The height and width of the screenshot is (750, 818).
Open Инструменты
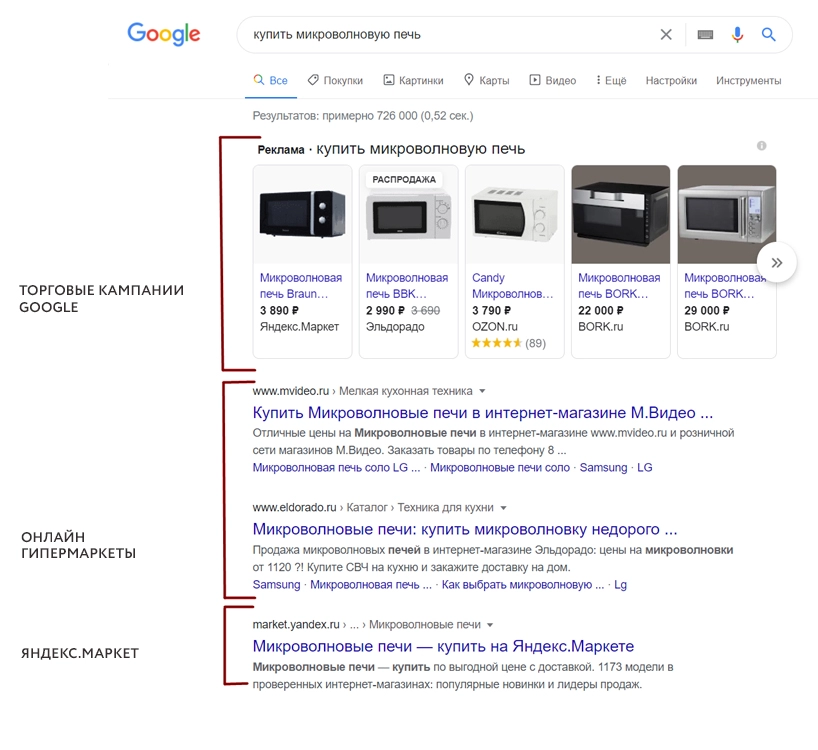tap(748, 80)
